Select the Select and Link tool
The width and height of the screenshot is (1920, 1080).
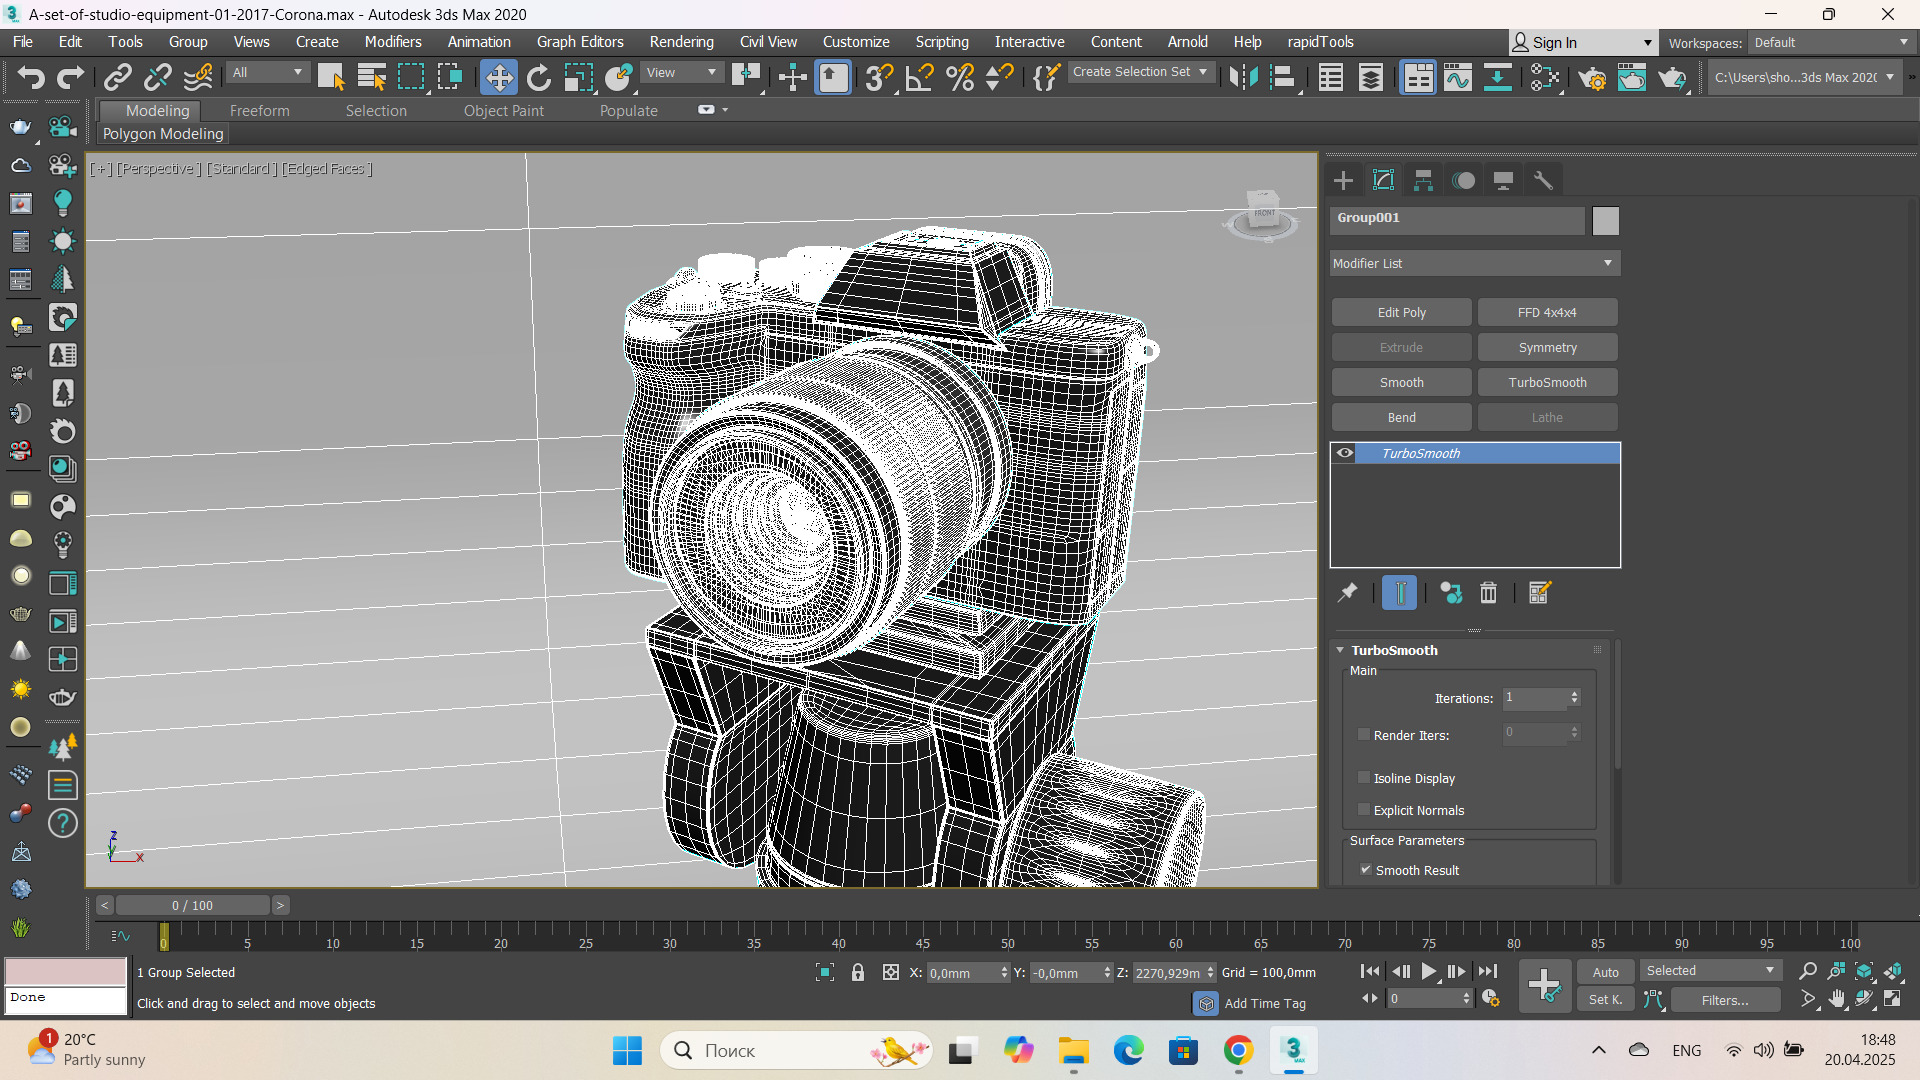(x=118, y=77)
